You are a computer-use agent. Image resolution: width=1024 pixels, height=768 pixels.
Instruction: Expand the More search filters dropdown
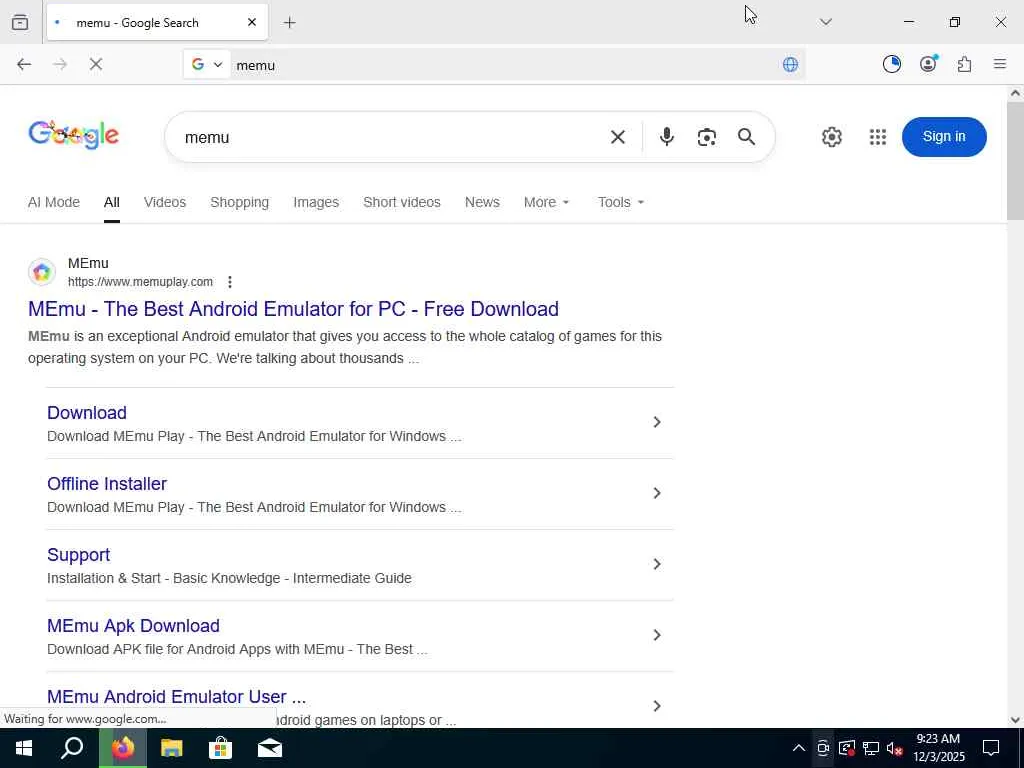click(x=547, y=202)
